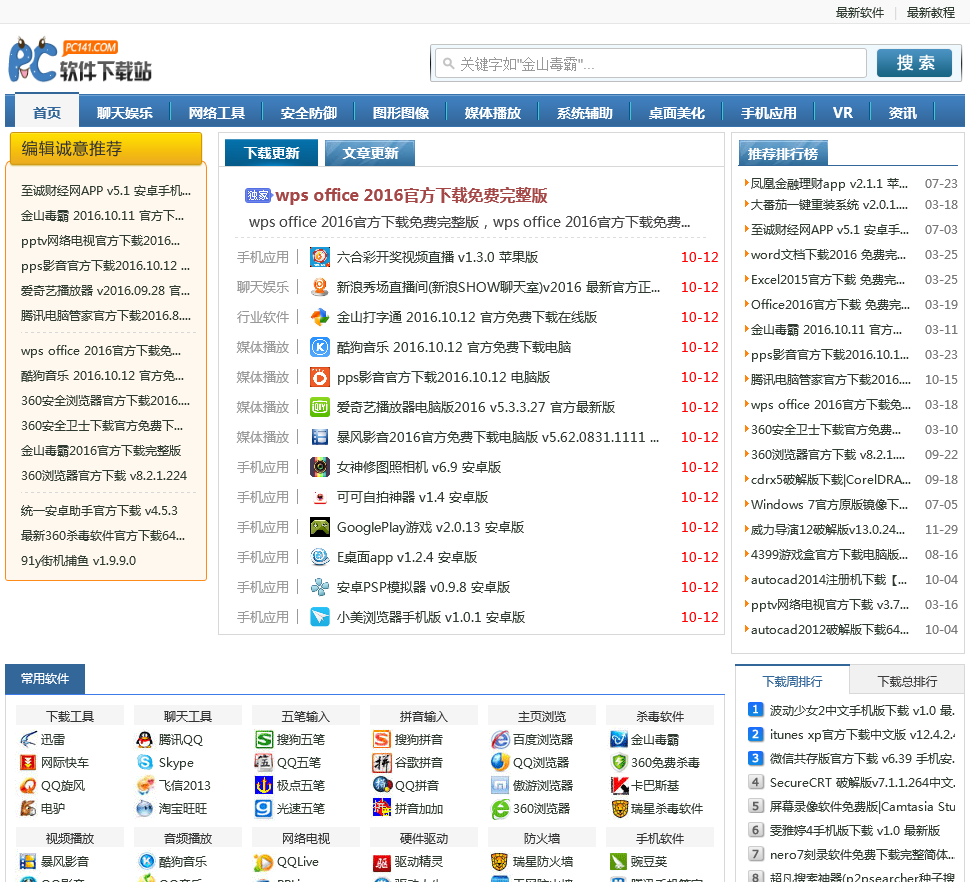The width and height of the screenshot is (970, 882).
Task: Open the 桌面美化 navigation menu
Action: coord(676,113)
